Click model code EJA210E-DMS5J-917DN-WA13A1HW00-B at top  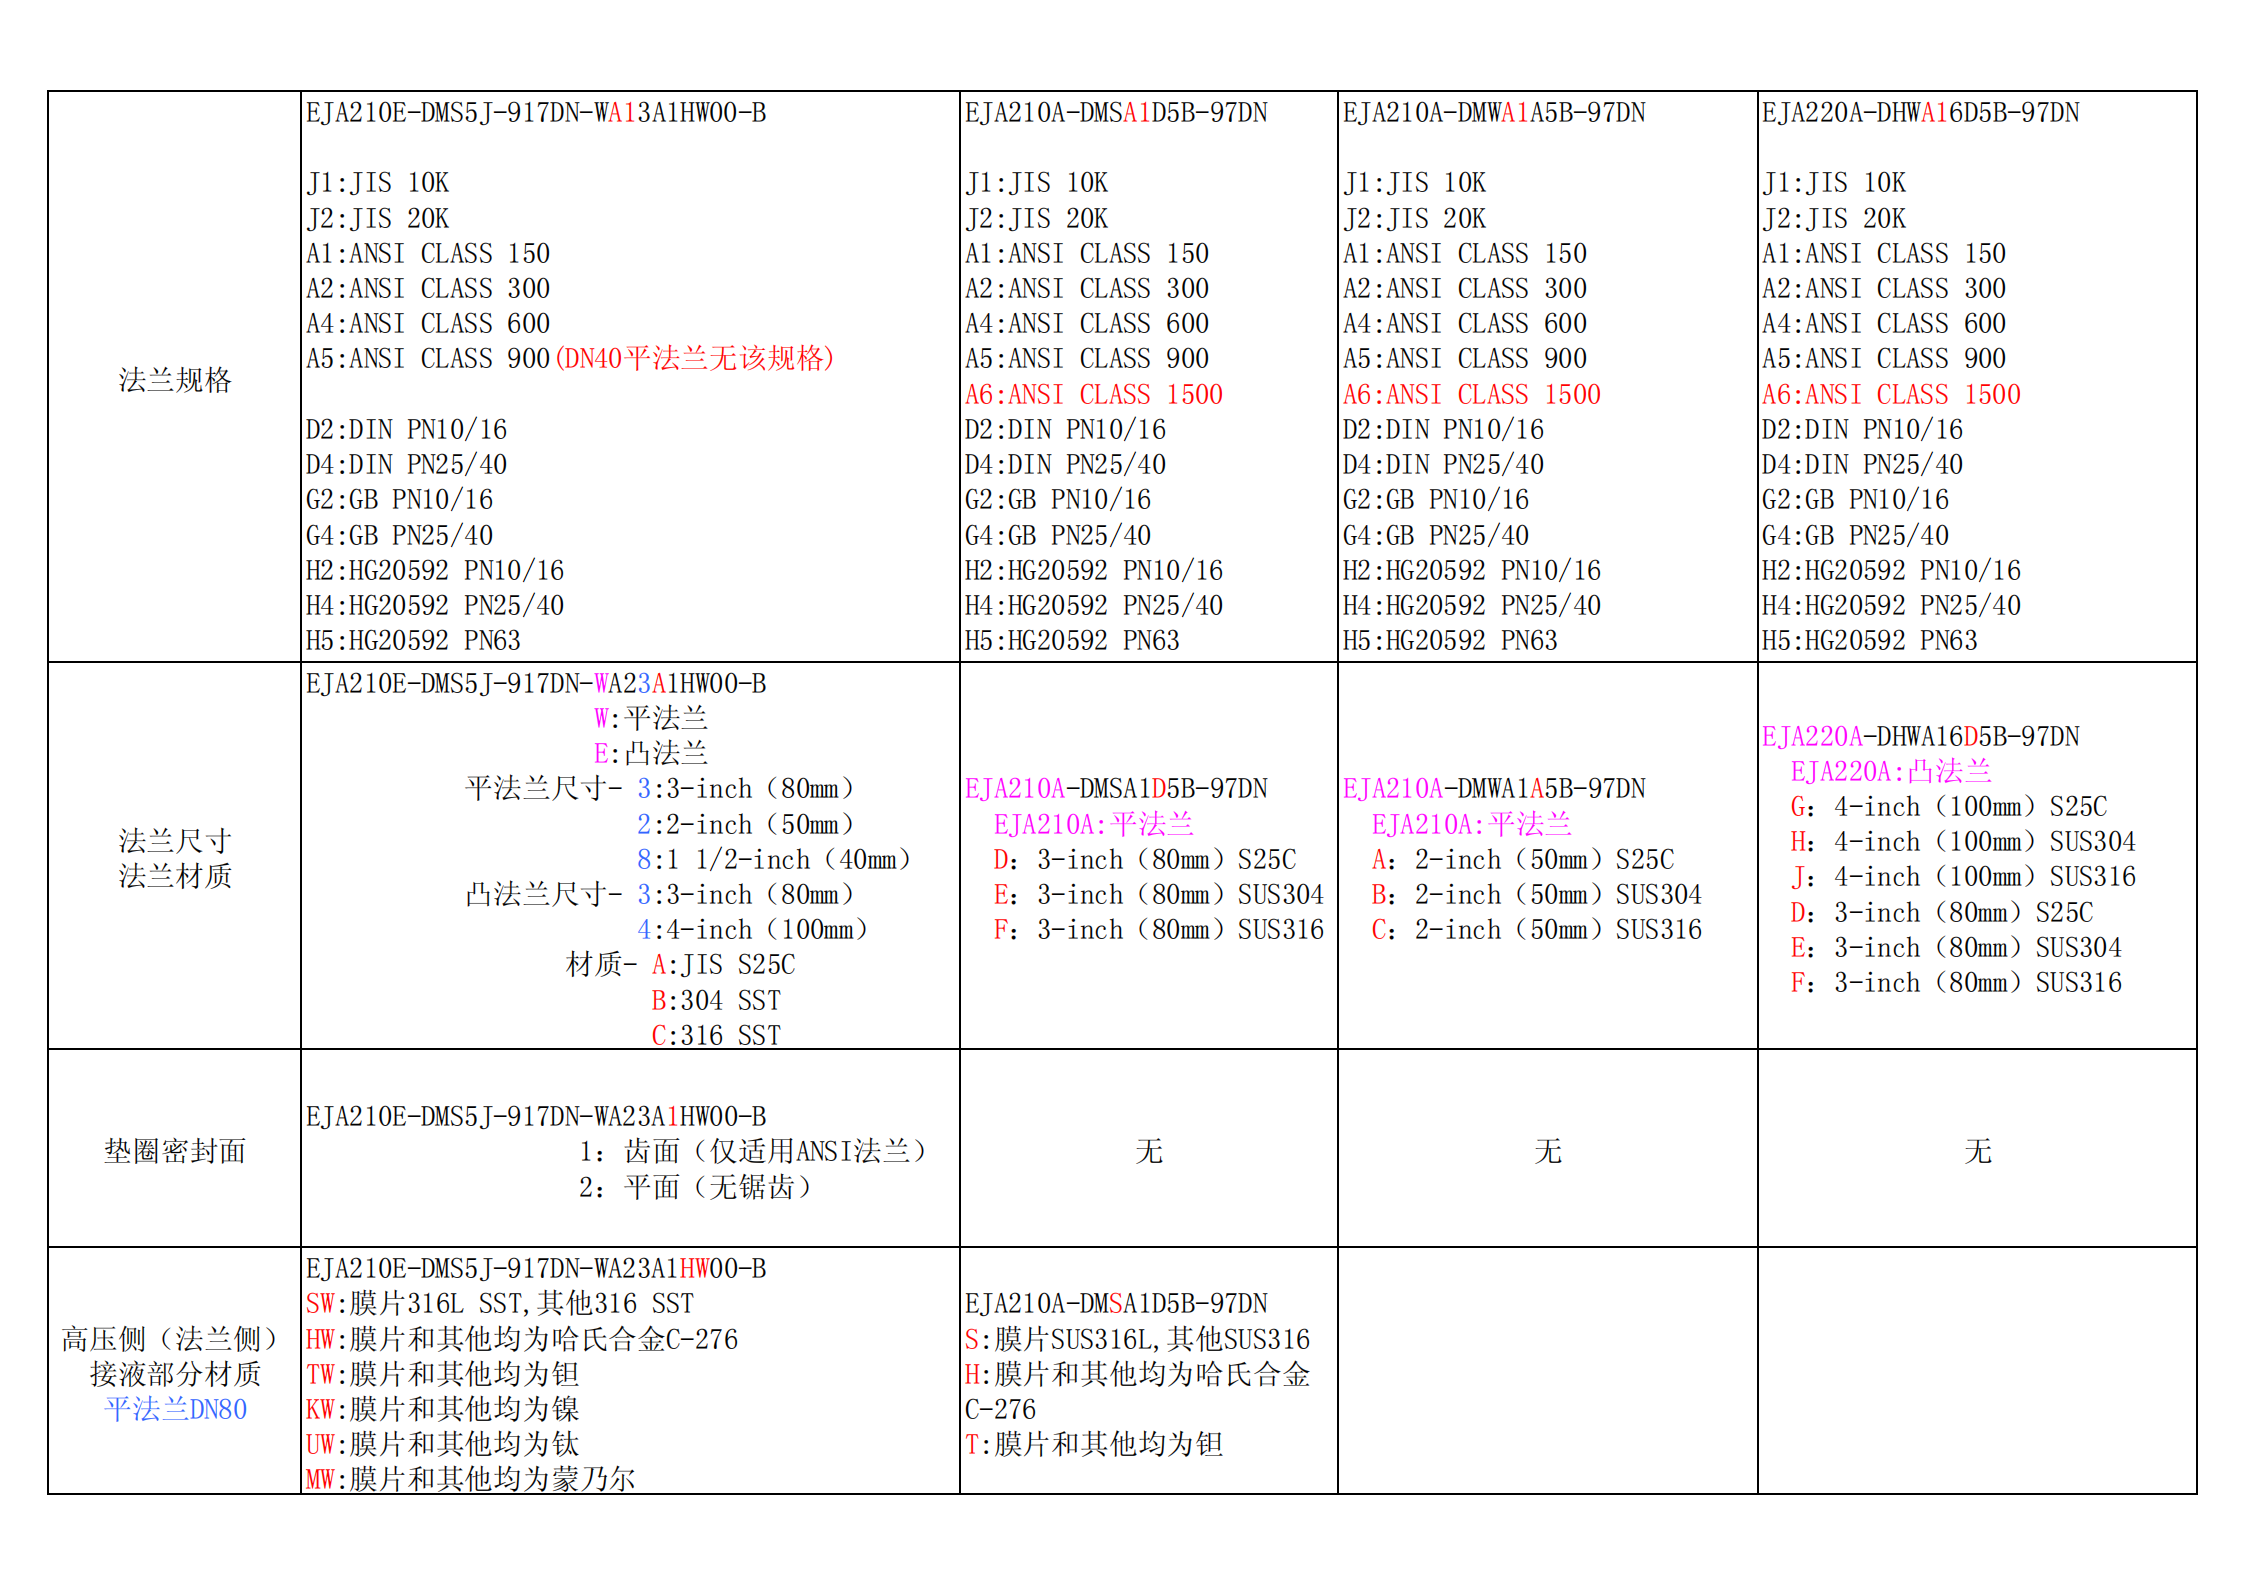click(x=536, y=113)
